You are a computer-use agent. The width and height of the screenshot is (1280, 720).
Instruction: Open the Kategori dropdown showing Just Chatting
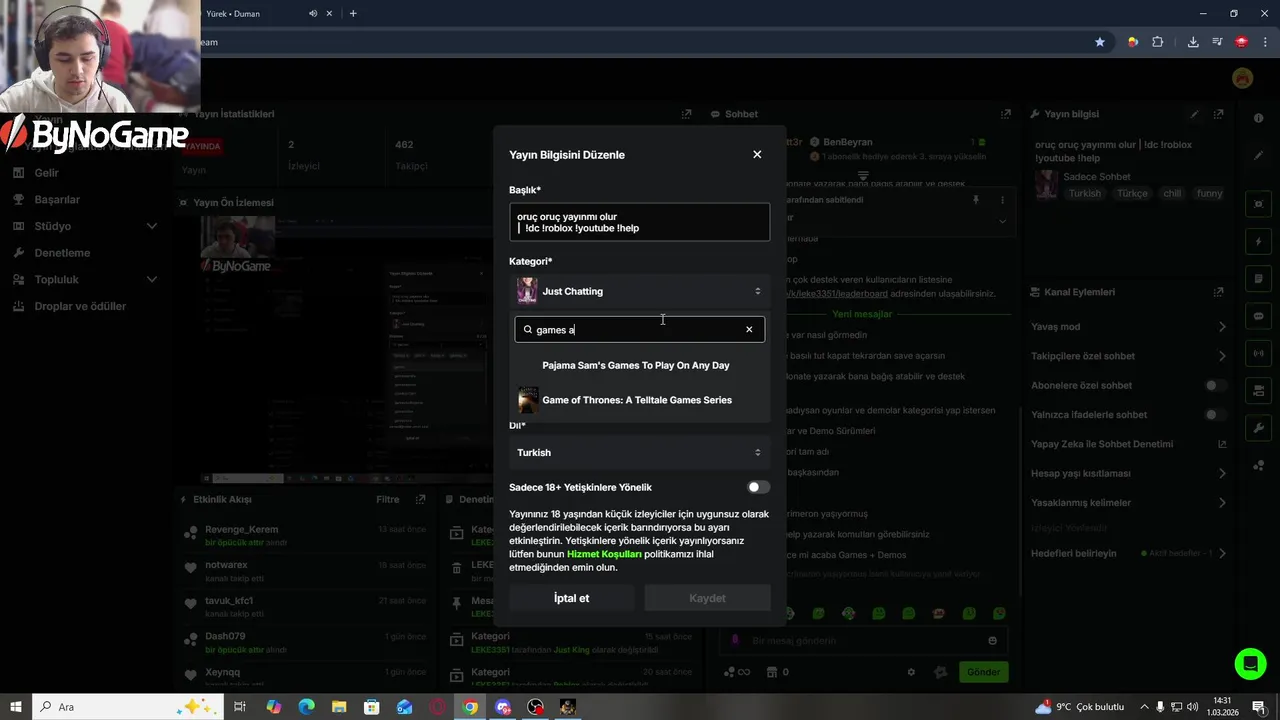click(640, 291)
